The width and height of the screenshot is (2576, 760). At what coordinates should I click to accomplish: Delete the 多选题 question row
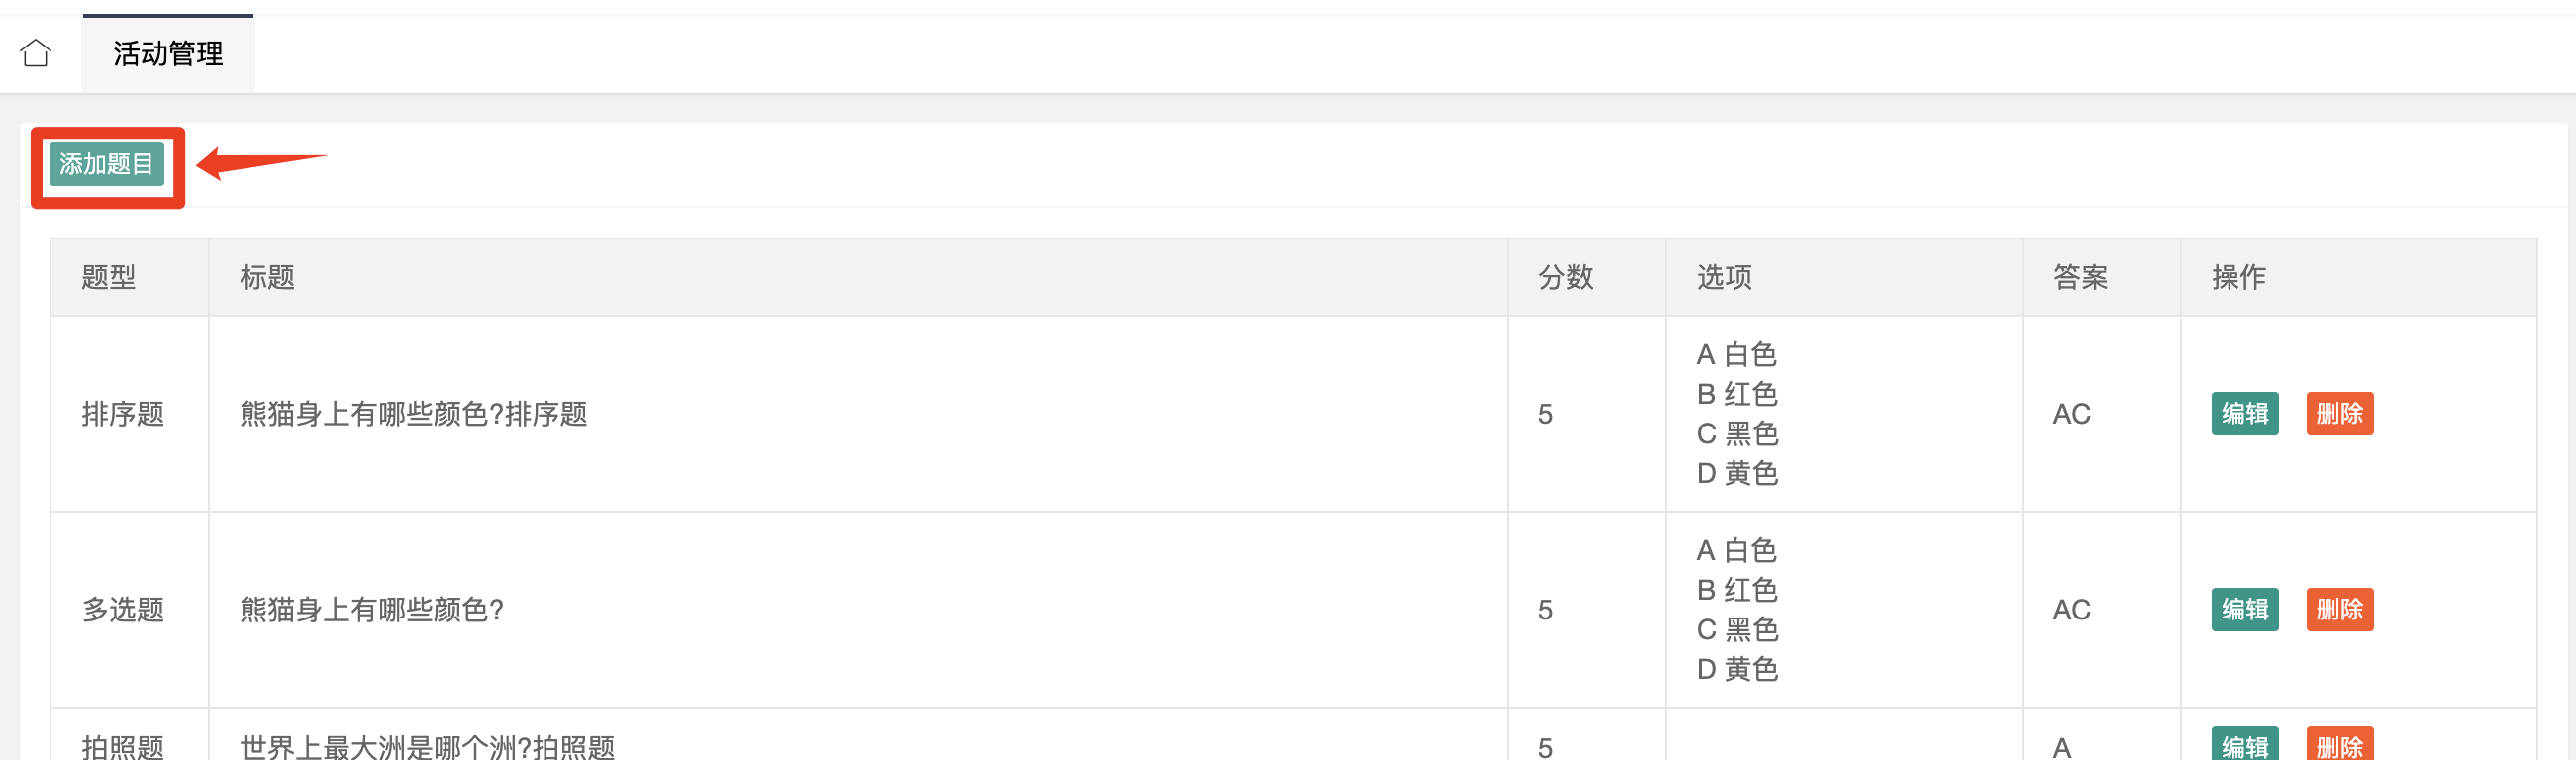pos(2339,610)
